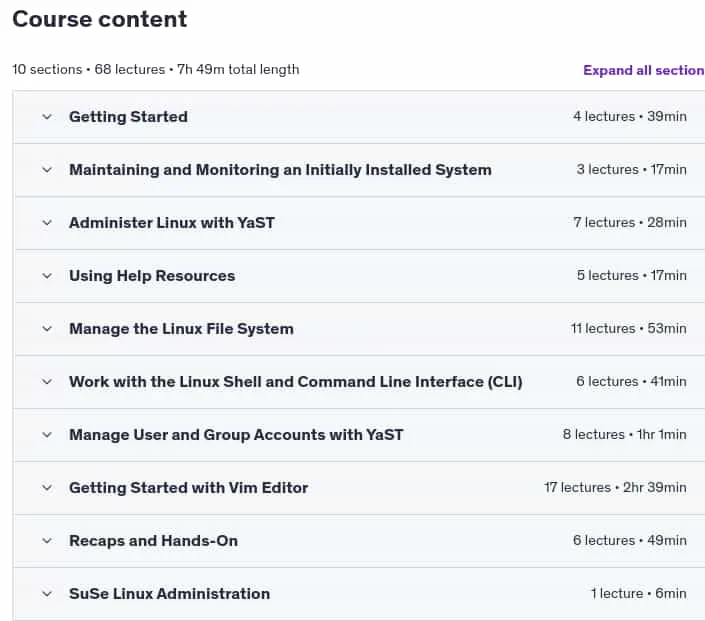705x621 pixels.
Task: Click the Expand all sections link
Action: [644, 70]
